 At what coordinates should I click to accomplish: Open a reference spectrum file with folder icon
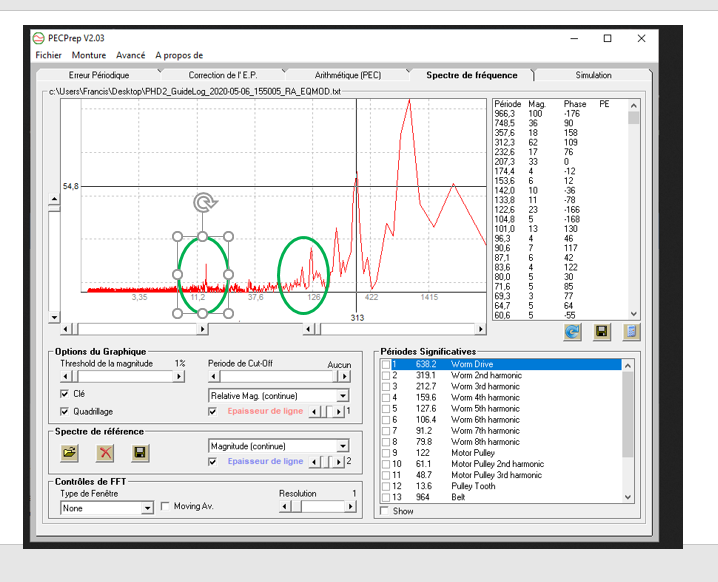point(69,453)
